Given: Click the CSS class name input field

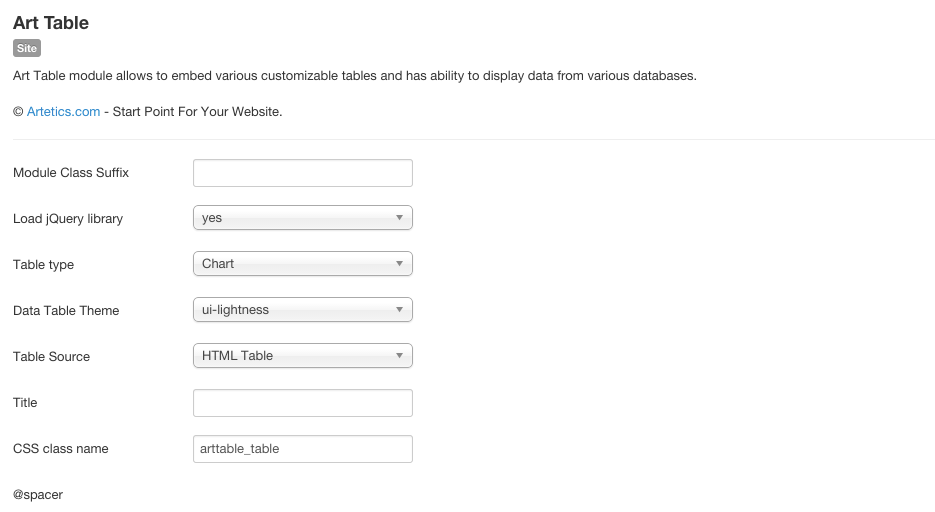Looking at the screenshot, I should click(x=303, y=449).
